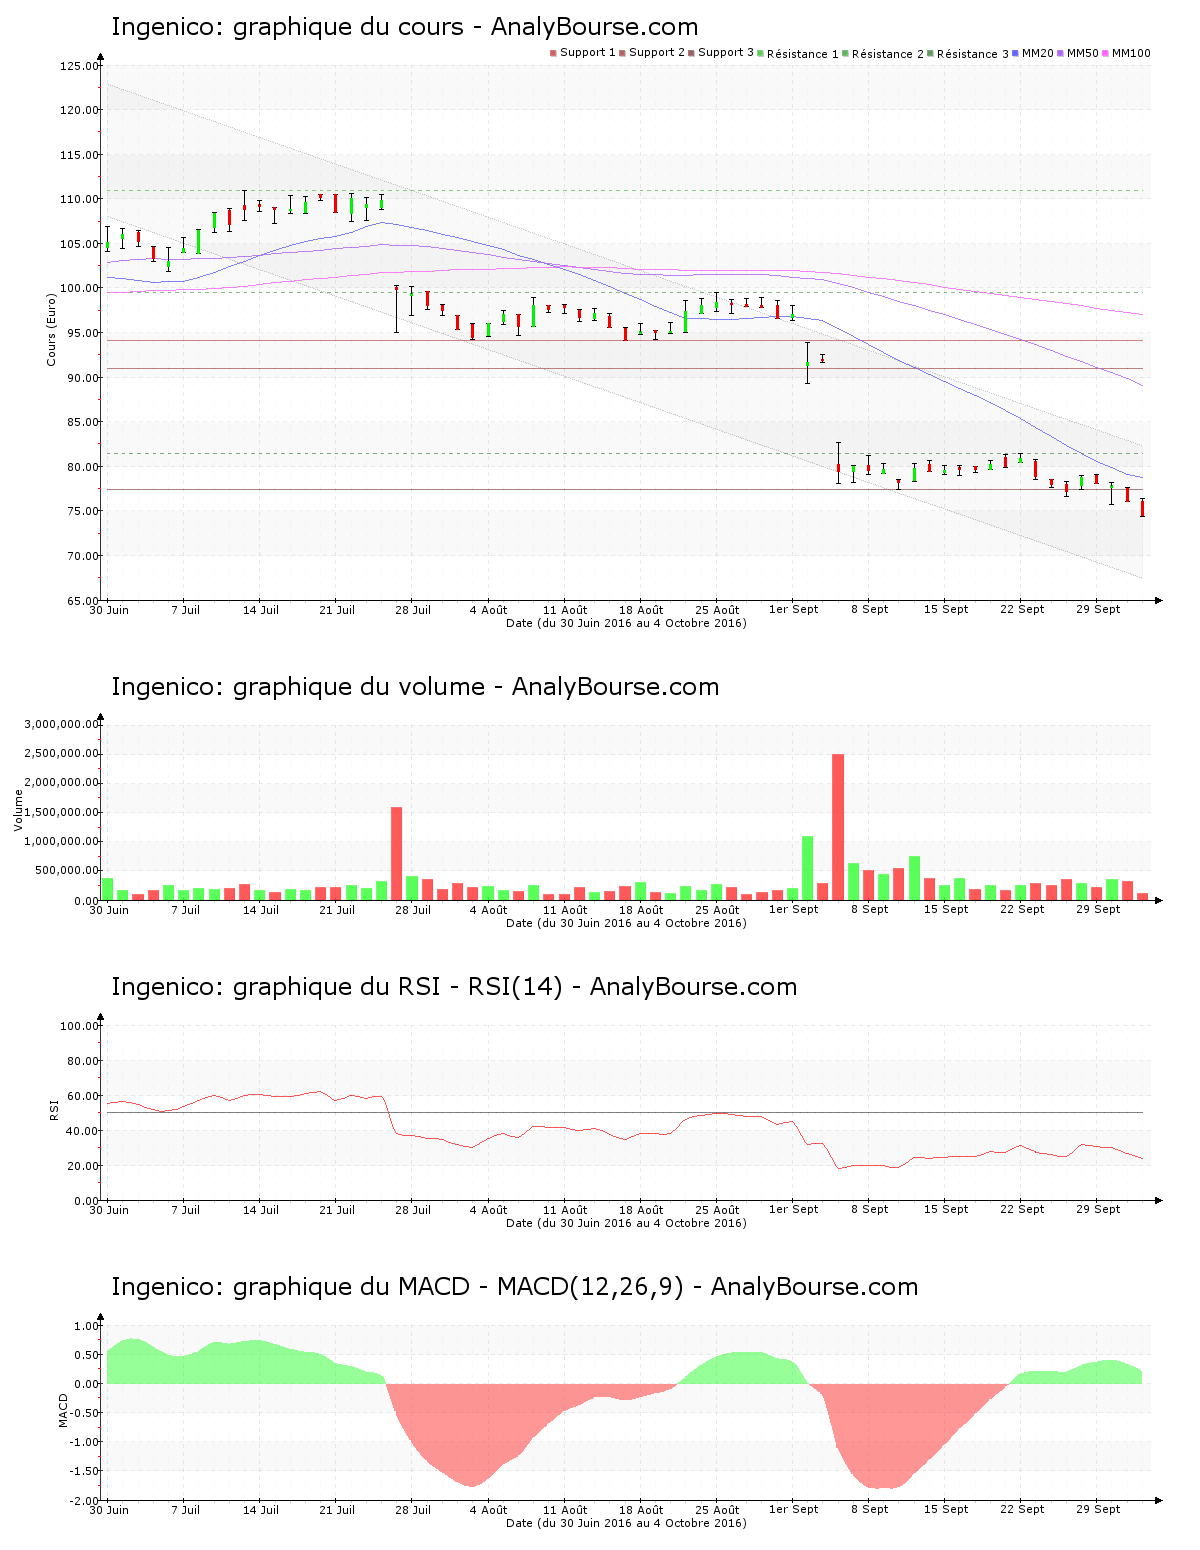Click '30 Juin' under the price chart
The width and height of the screenshot is (1200, 1550).
109,610
